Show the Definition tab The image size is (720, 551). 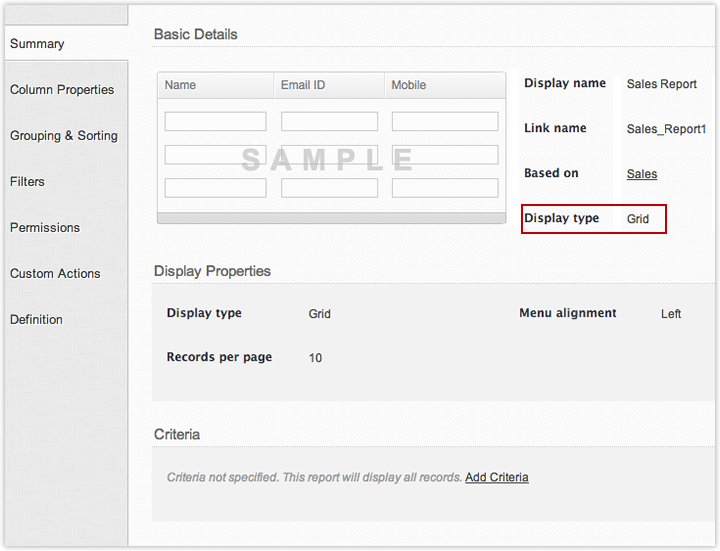36,320
